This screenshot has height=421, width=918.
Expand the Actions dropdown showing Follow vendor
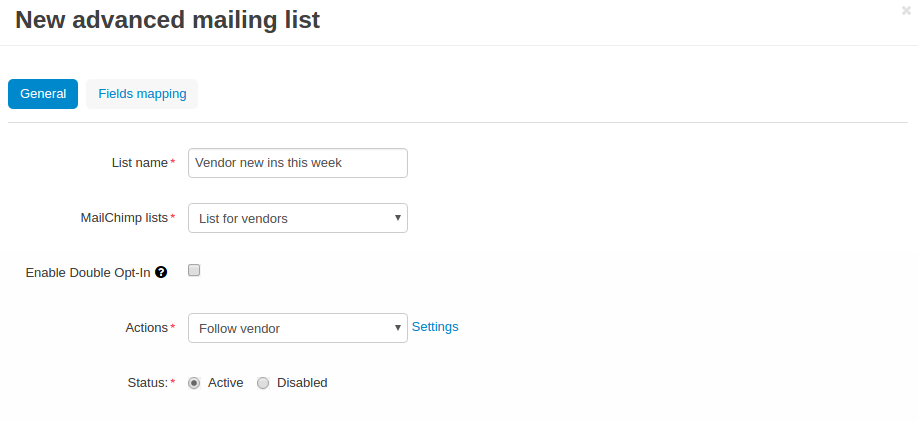(x=297, y=328)
